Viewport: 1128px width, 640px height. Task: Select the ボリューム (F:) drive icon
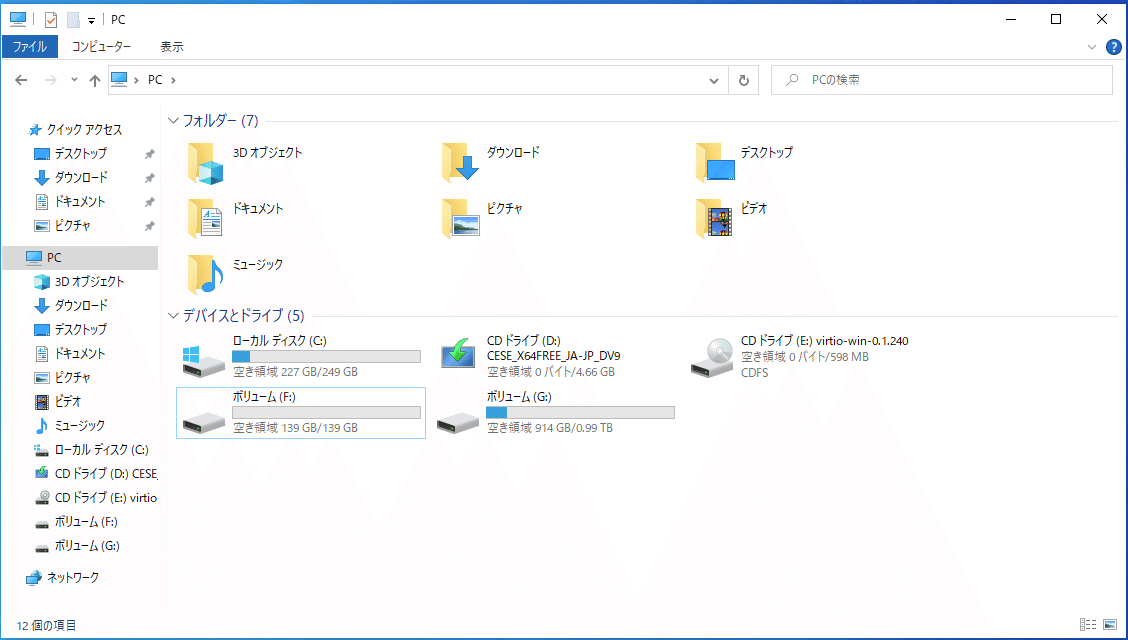click(204, 423)
